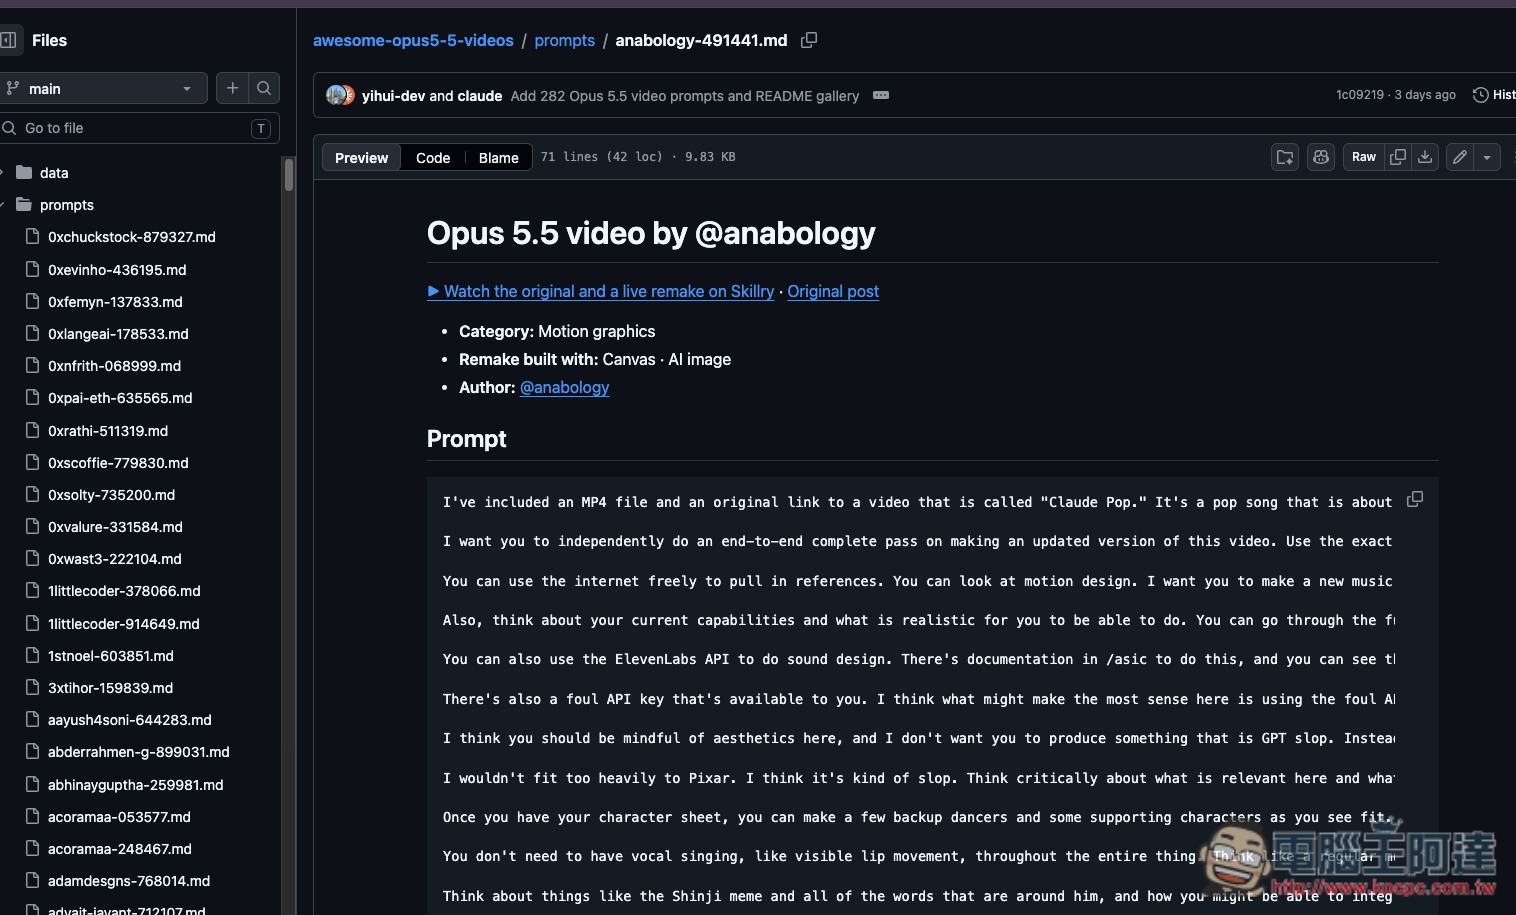The height and width of the screenshot is (915, 1516).
Task: Focus the Go to file input
Action: 138,128
